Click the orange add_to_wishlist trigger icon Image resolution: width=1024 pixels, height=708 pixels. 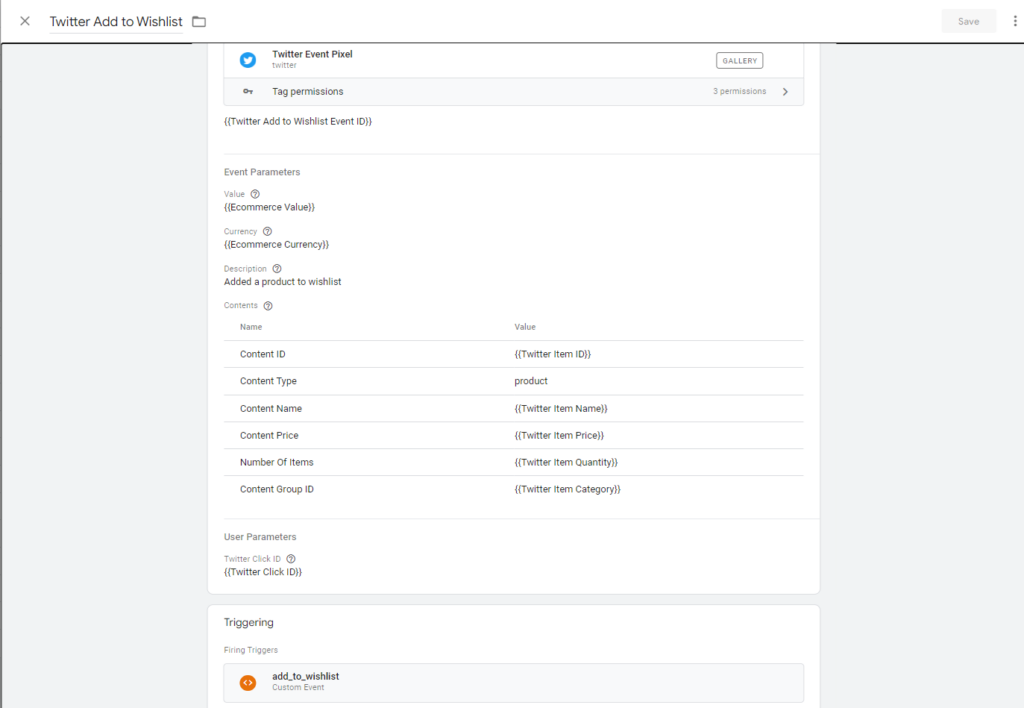[x=248, y=683]
